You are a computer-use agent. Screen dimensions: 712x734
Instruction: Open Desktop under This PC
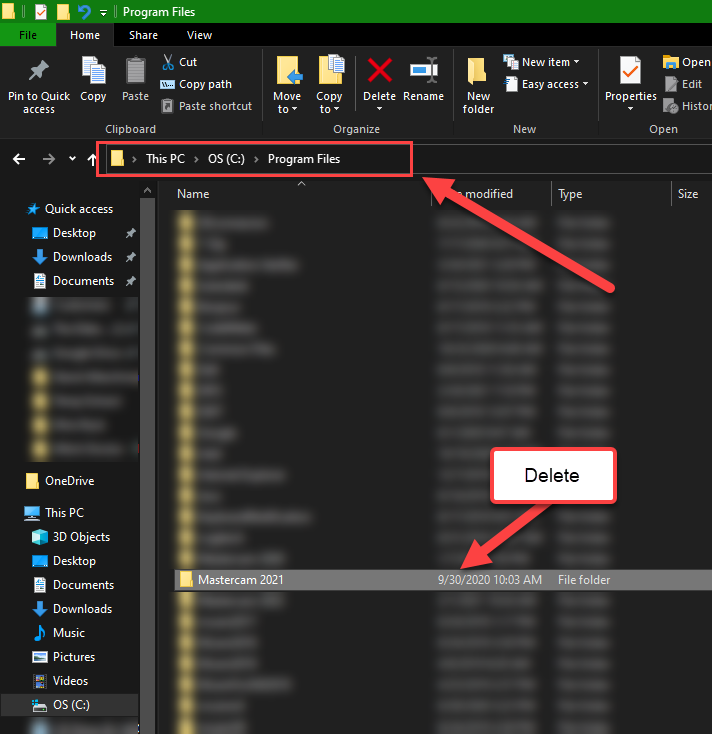pyautogui.click(x=64, y=561)
